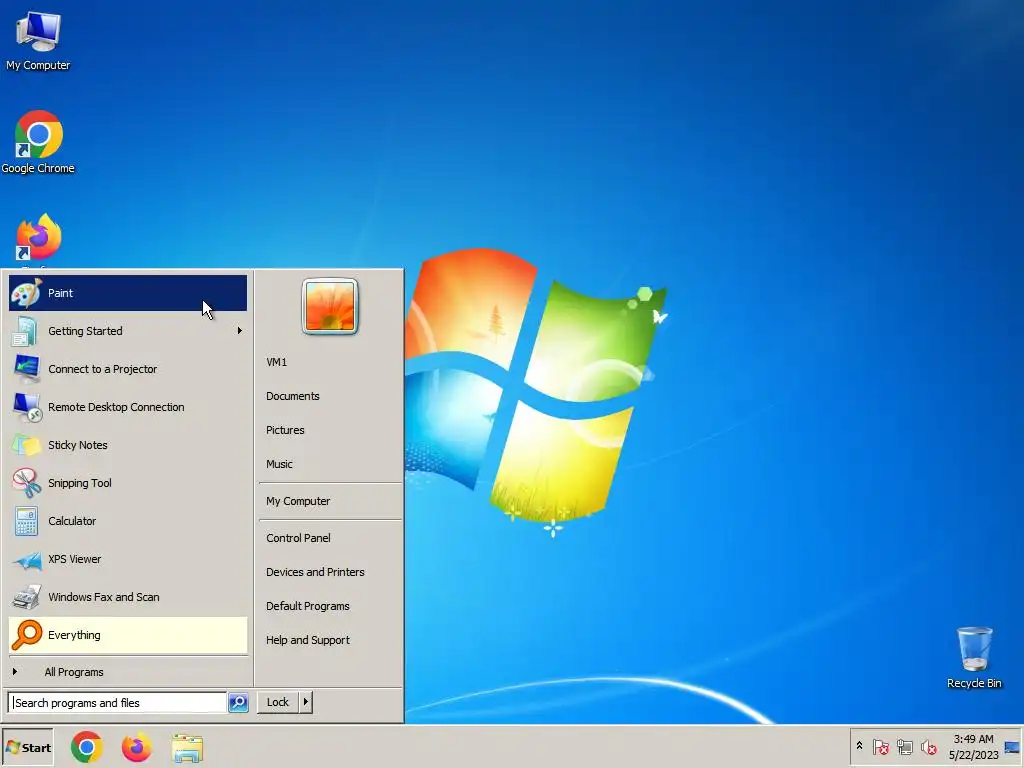
Task: Click the search magnifier button
Action: tap(238, 703)
